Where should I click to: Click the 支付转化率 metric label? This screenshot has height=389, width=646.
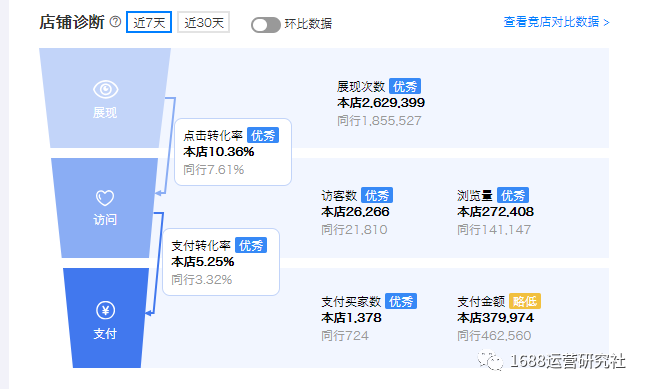(201, 246)
